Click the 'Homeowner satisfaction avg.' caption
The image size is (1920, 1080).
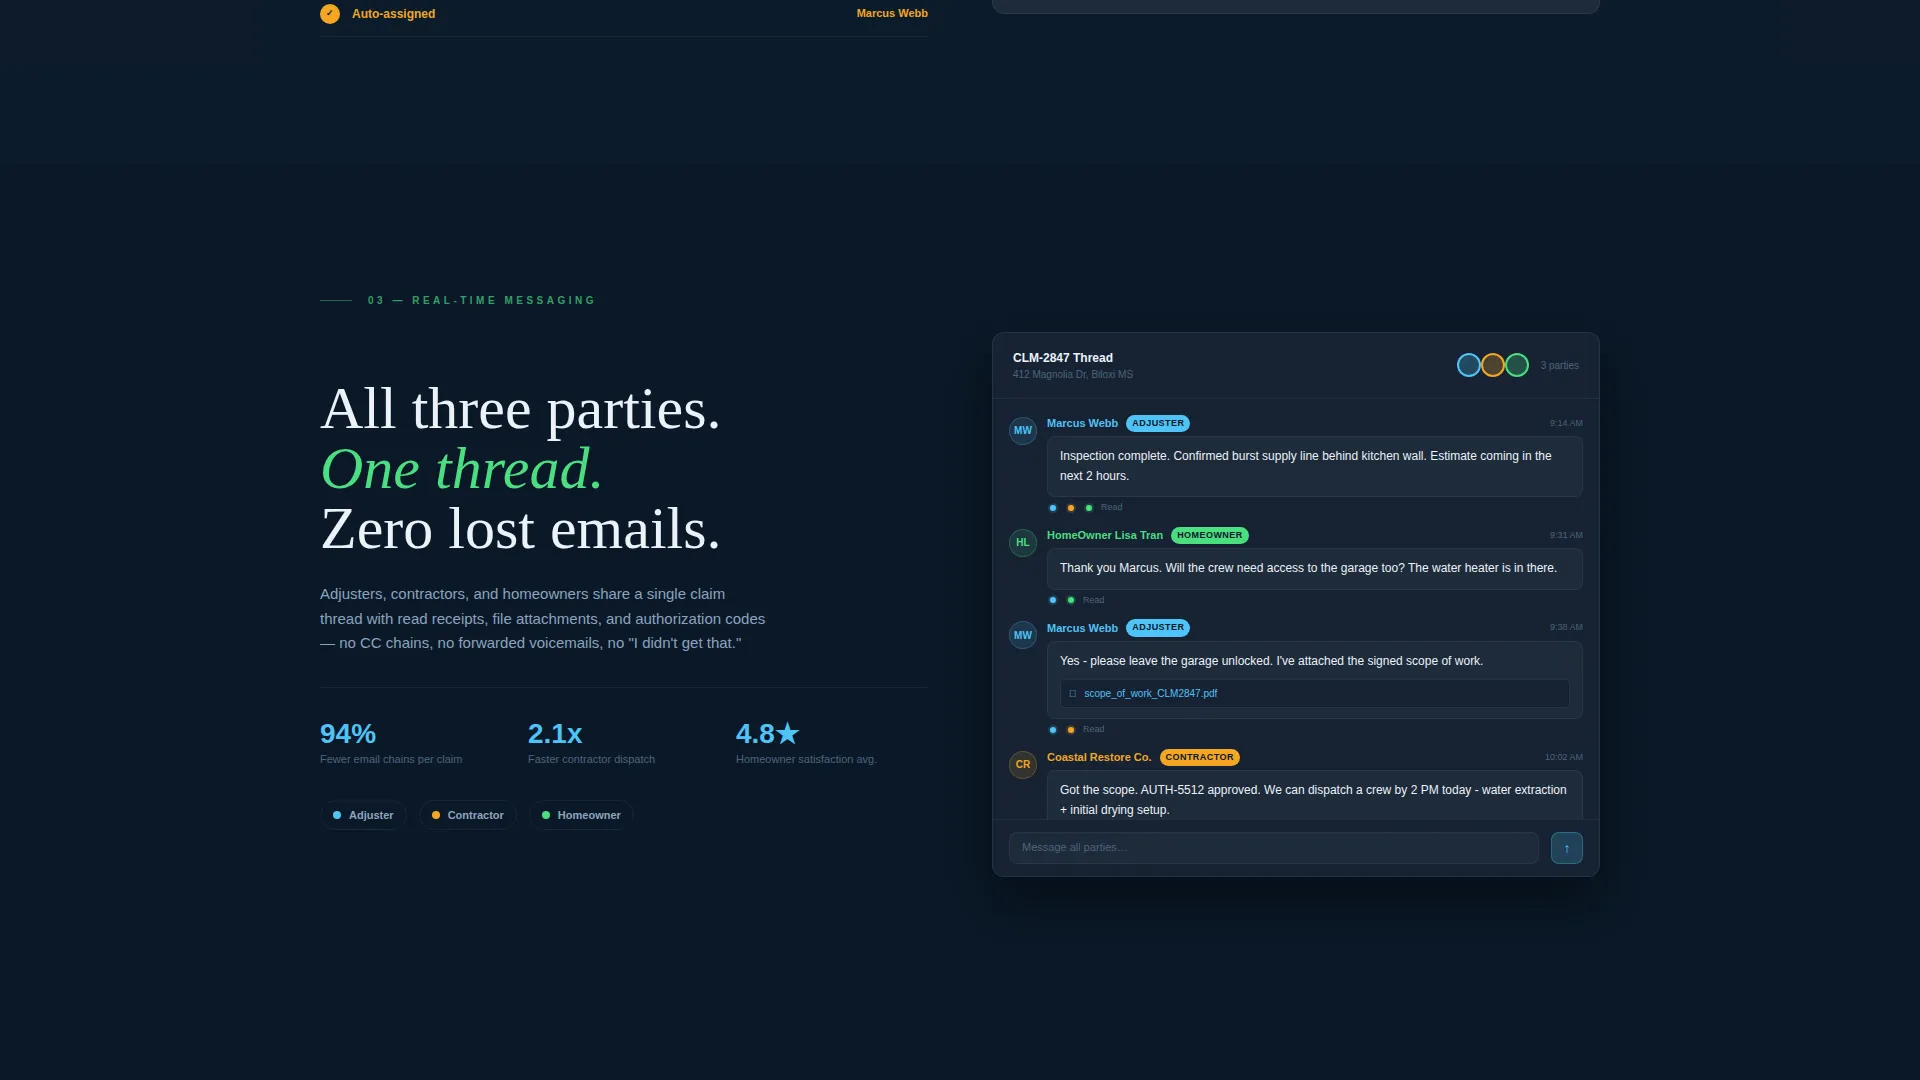pyautogui.click(x=806, y=759)
